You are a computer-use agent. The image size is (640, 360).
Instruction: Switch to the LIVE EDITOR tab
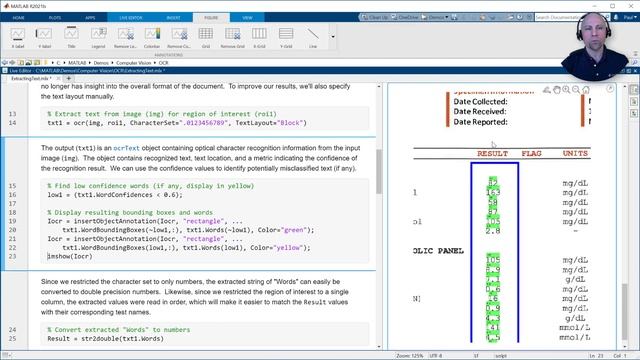[x=131, y=18]
